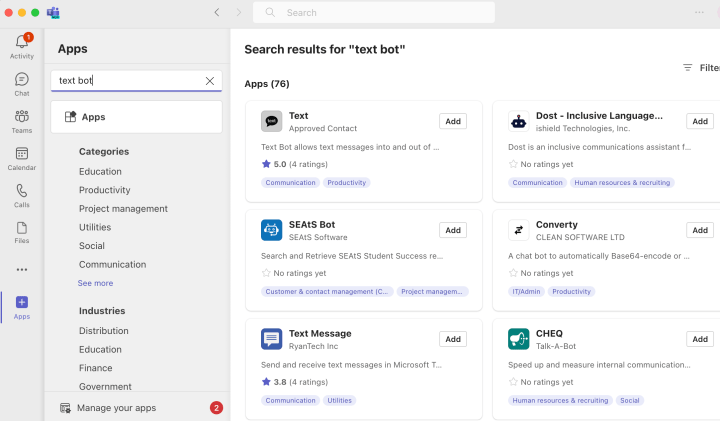Add the Text app

[x=453, y=121]
